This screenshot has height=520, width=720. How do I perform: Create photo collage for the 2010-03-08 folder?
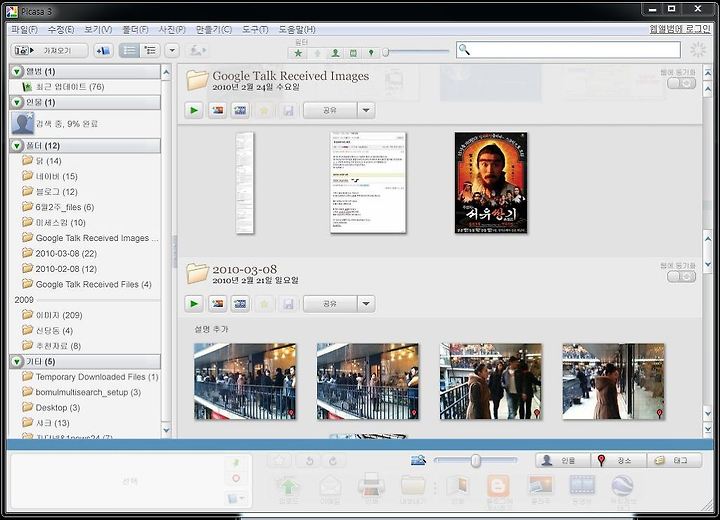(217, 304)
